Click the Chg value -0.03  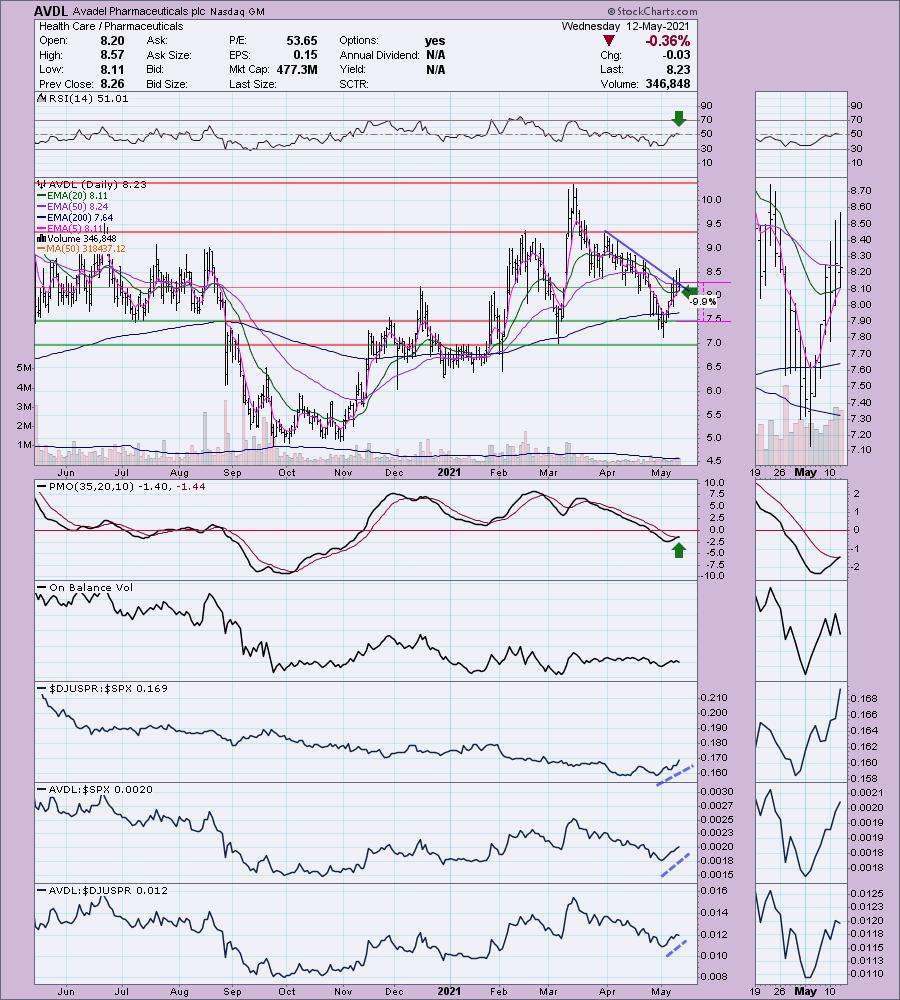(x=677, y=55)
